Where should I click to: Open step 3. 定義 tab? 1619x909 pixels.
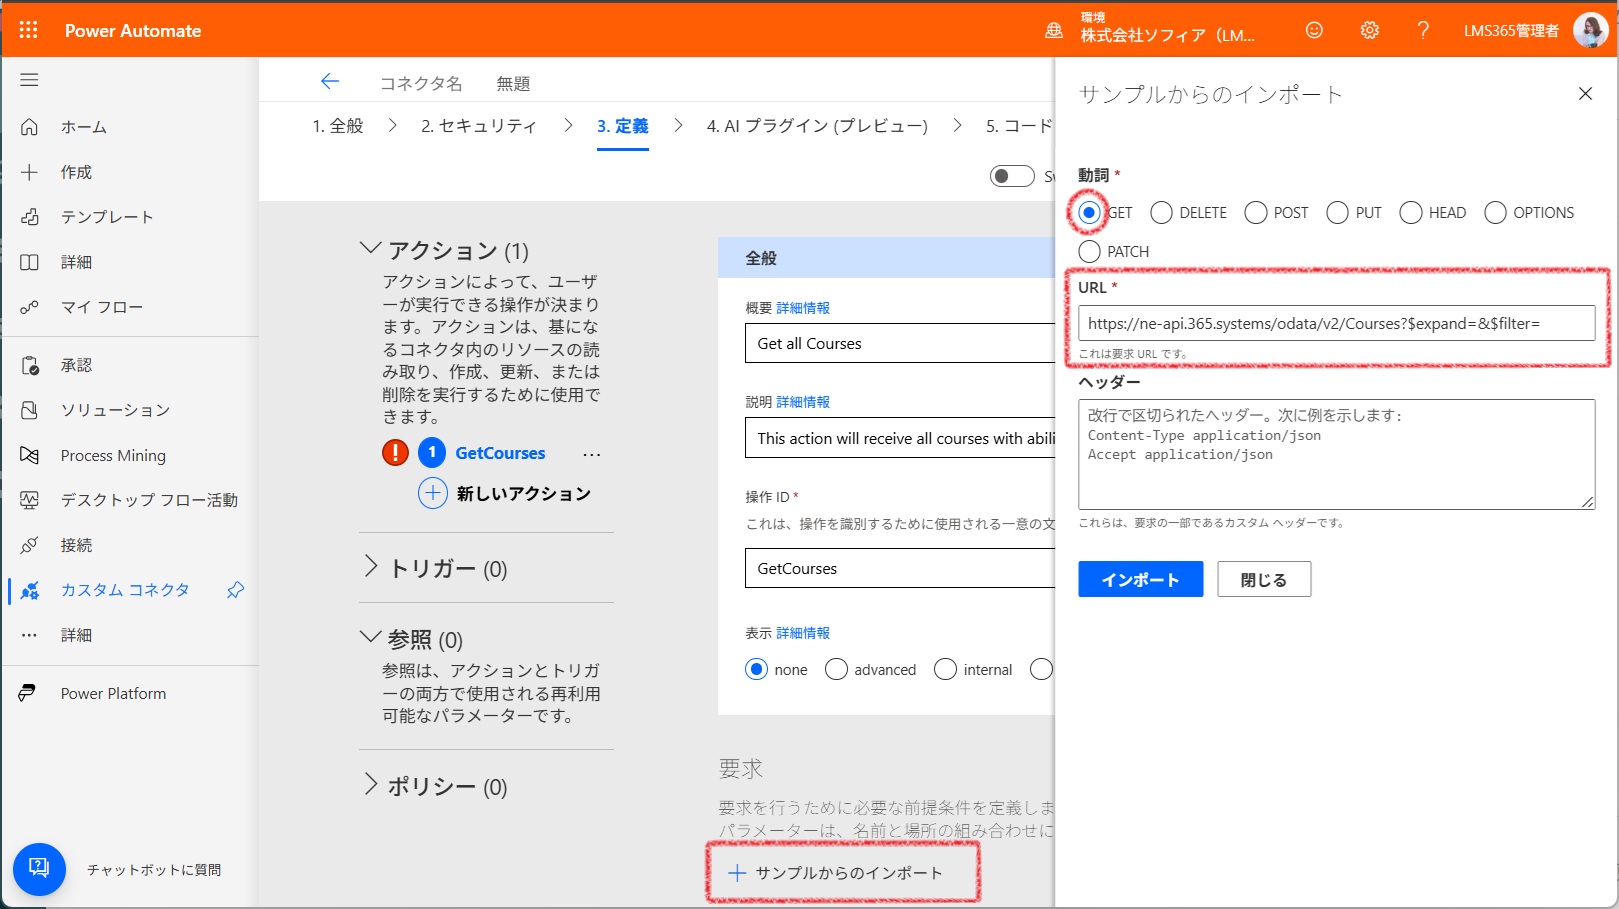tap(623, 126)
